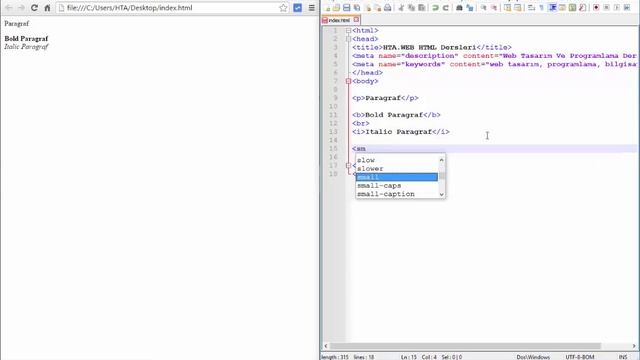
Task: Collapse the <body> fold marker on line 7
Action: (348, 81)
